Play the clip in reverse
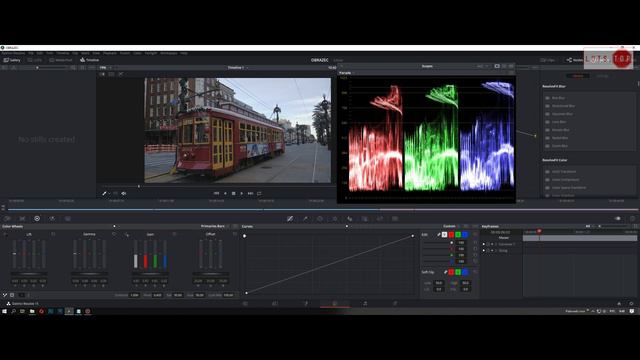The height and width of the screenshot is (360, 640). click(x=225, y=193)
